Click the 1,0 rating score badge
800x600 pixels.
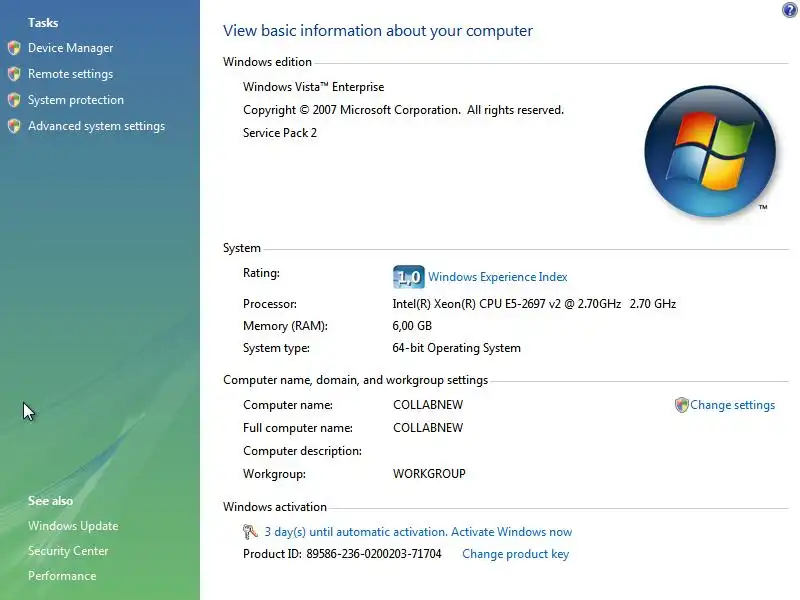click(408, 277)
